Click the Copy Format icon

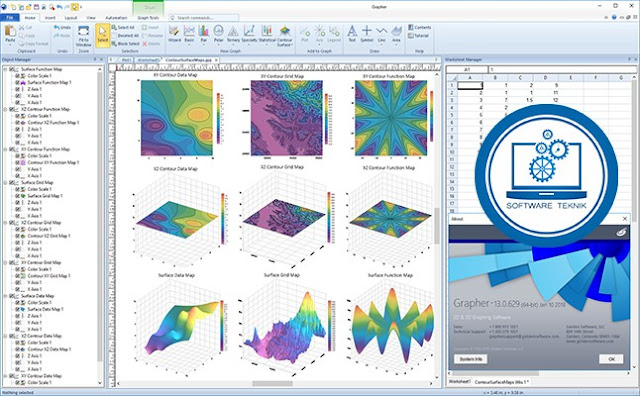click(22, 44)
